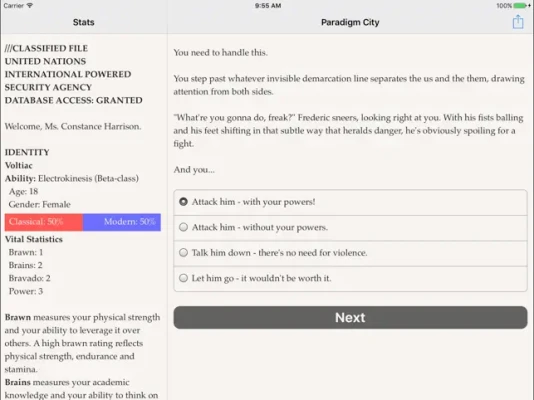The width and height of the screenshot is (534, 400).
Task: Tap the Bravado: 2 statistic
Action: pyautogui.click(x=30, y=278)
